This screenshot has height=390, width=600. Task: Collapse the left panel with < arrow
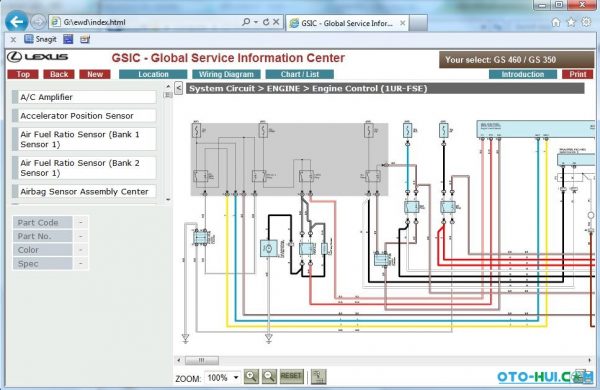tap(178, 88)
